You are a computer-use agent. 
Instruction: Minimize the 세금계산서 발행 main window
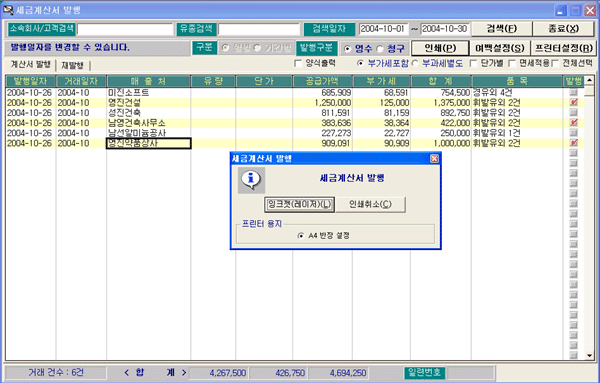point(561,10)
